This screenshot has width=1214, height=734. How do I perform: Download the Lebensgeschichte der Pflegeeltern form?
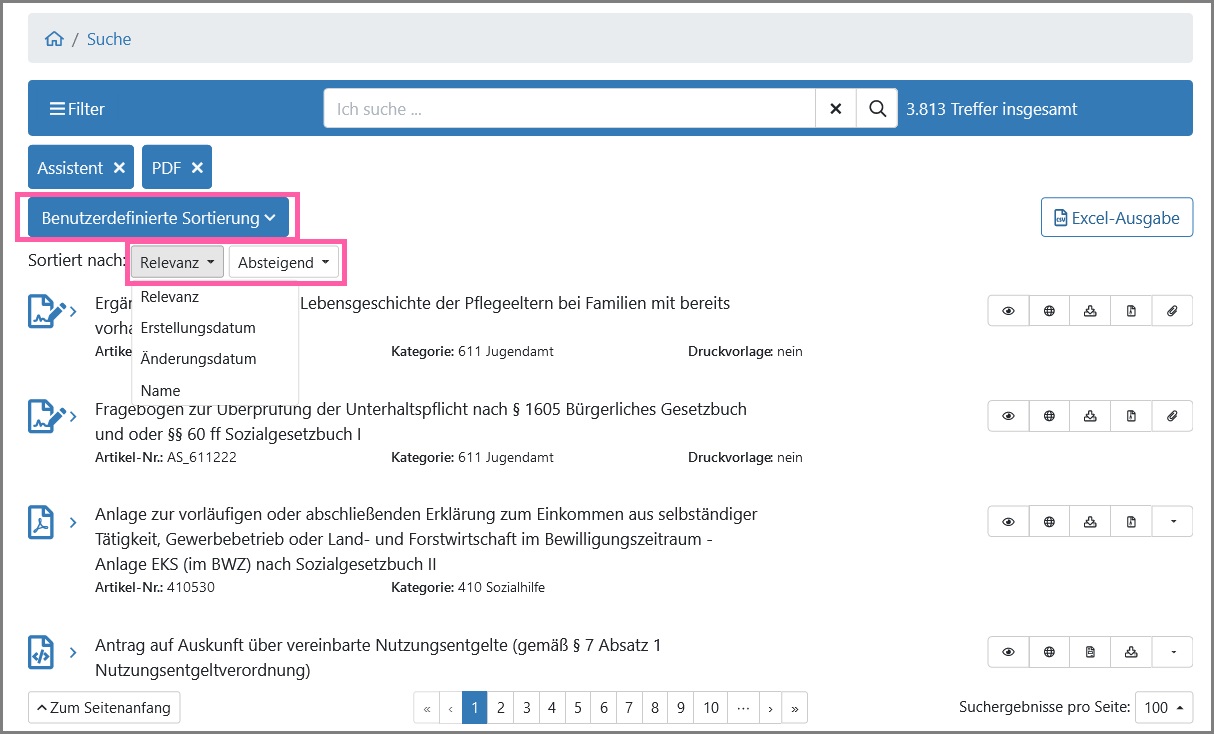(x=1090, y=311)
